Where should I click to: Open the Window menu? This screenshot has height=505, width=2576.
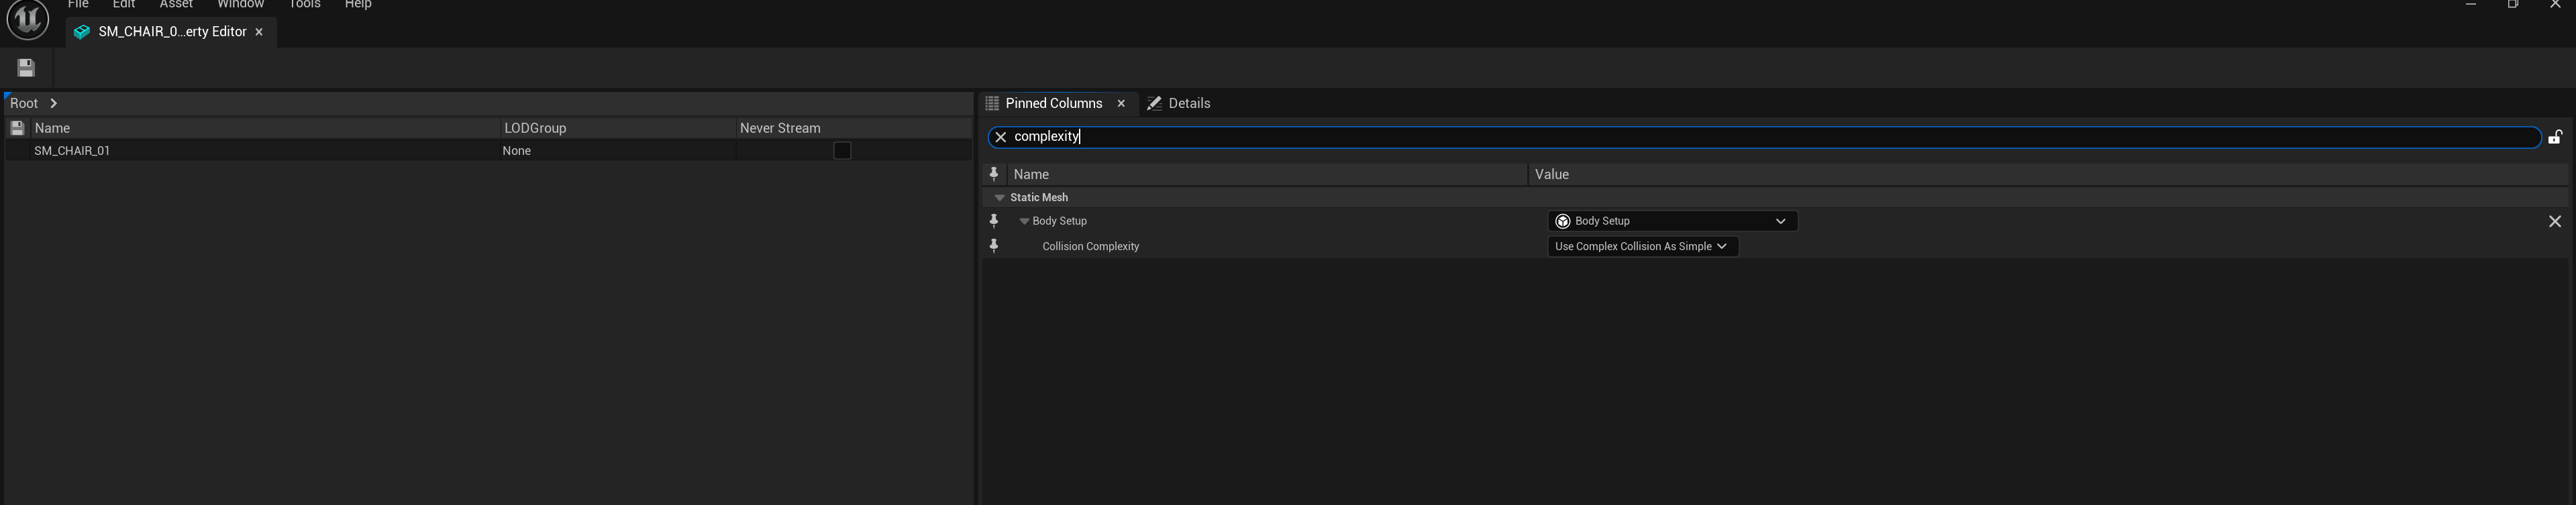tap(240, 5)
